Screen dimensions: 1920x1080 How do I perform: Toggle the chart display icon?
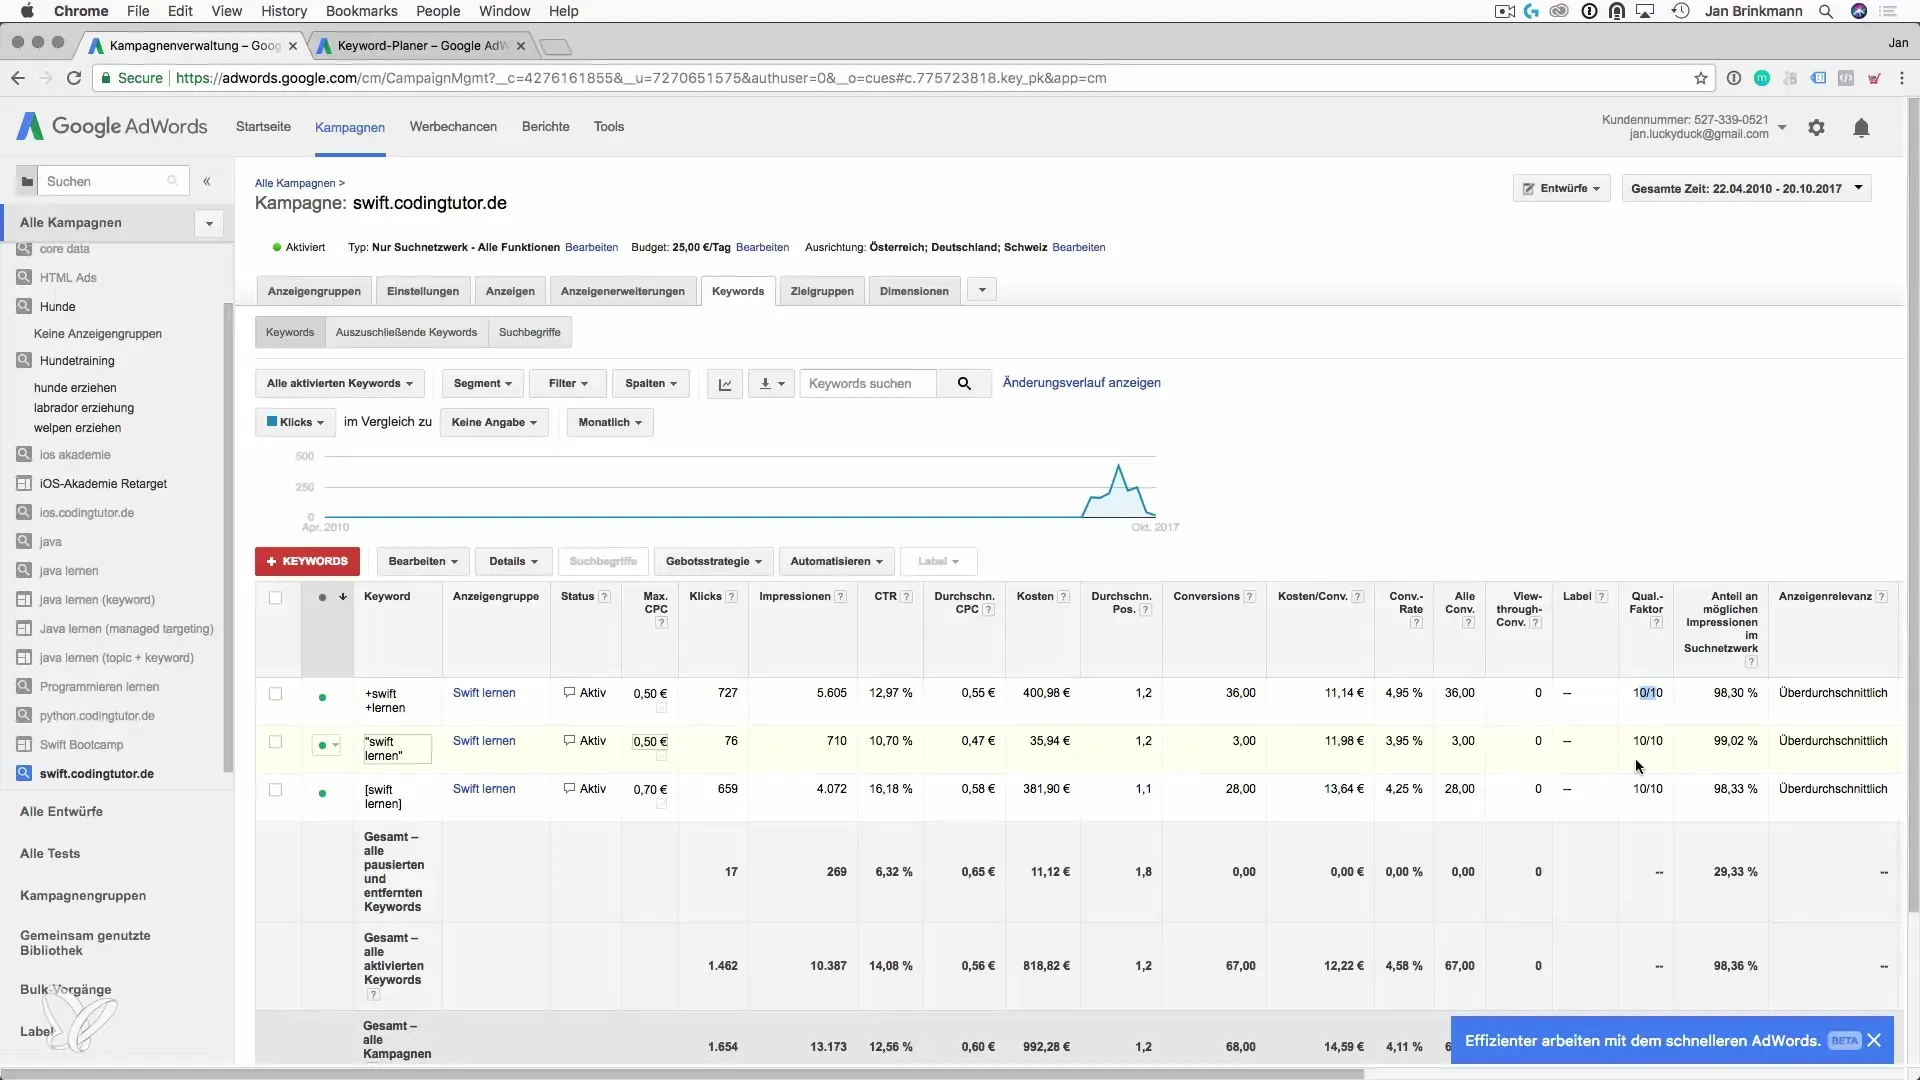[725, 384]
